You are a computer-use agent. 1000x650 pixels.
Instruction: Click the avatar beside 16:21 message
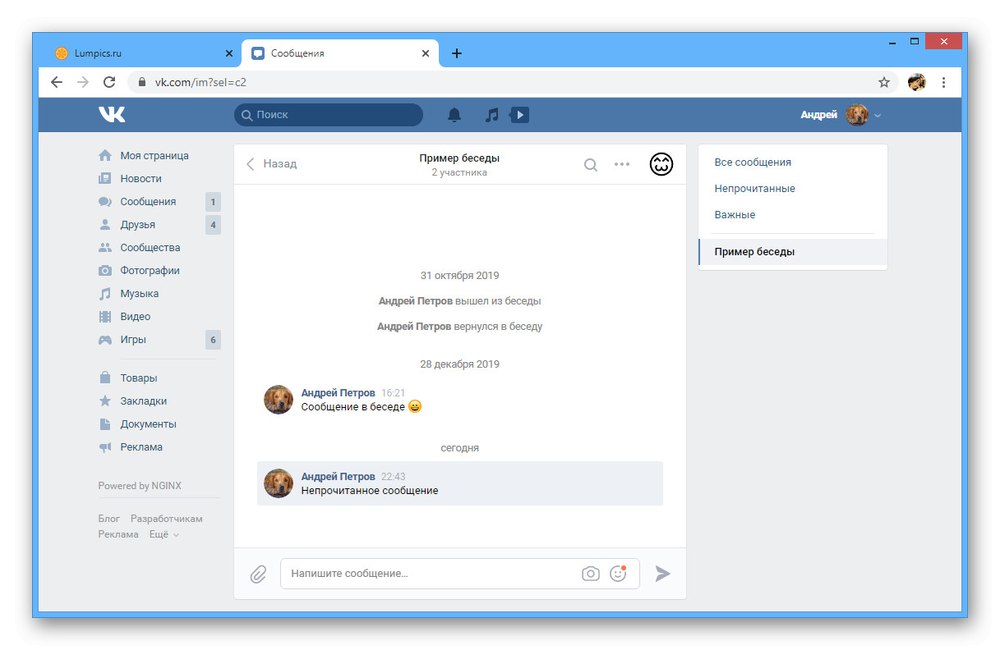[279, 399]
